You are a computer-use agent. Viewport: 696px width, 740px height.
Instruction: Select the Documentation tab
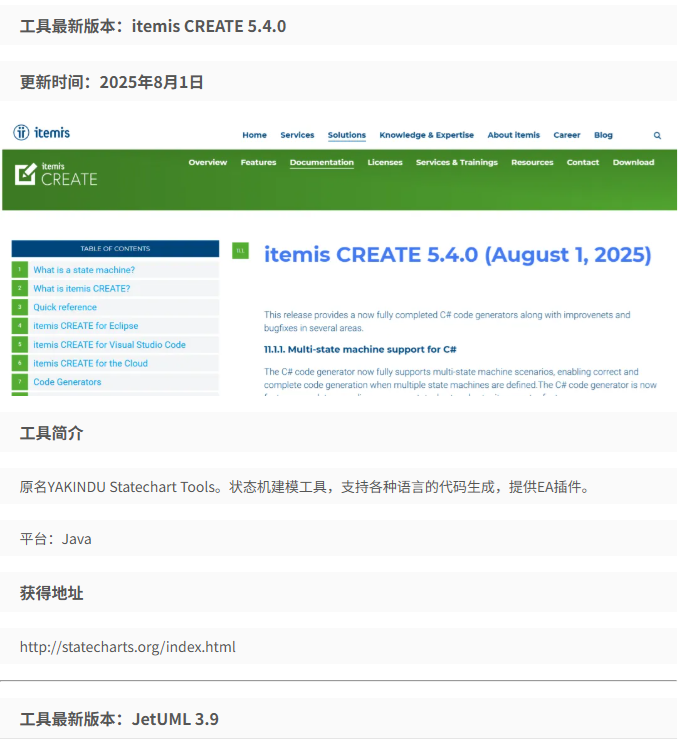coord(321,162)
